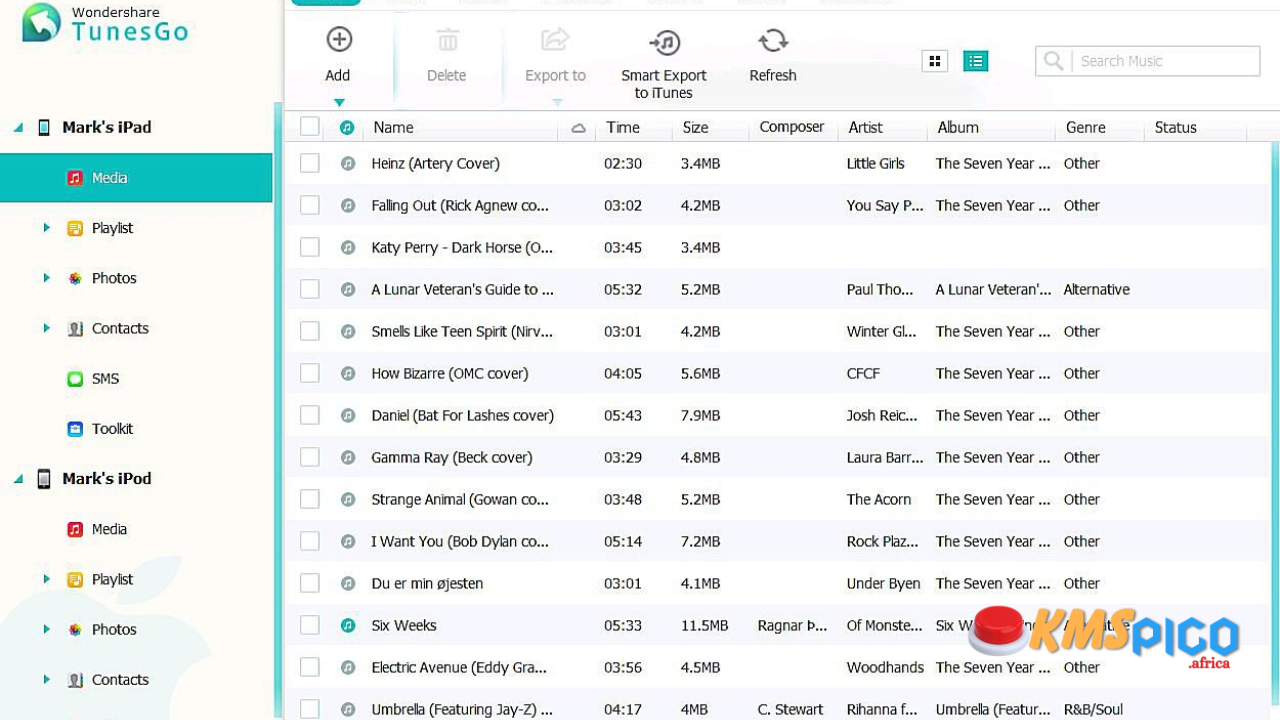Select Electric Avenue song name
The image size is (1280, 720).
[x=460, y=667]
